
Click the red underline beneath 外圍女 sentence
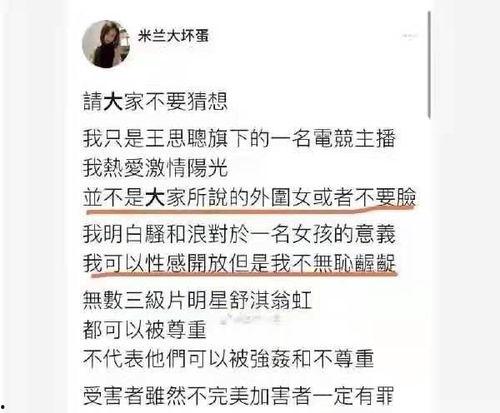249,211
